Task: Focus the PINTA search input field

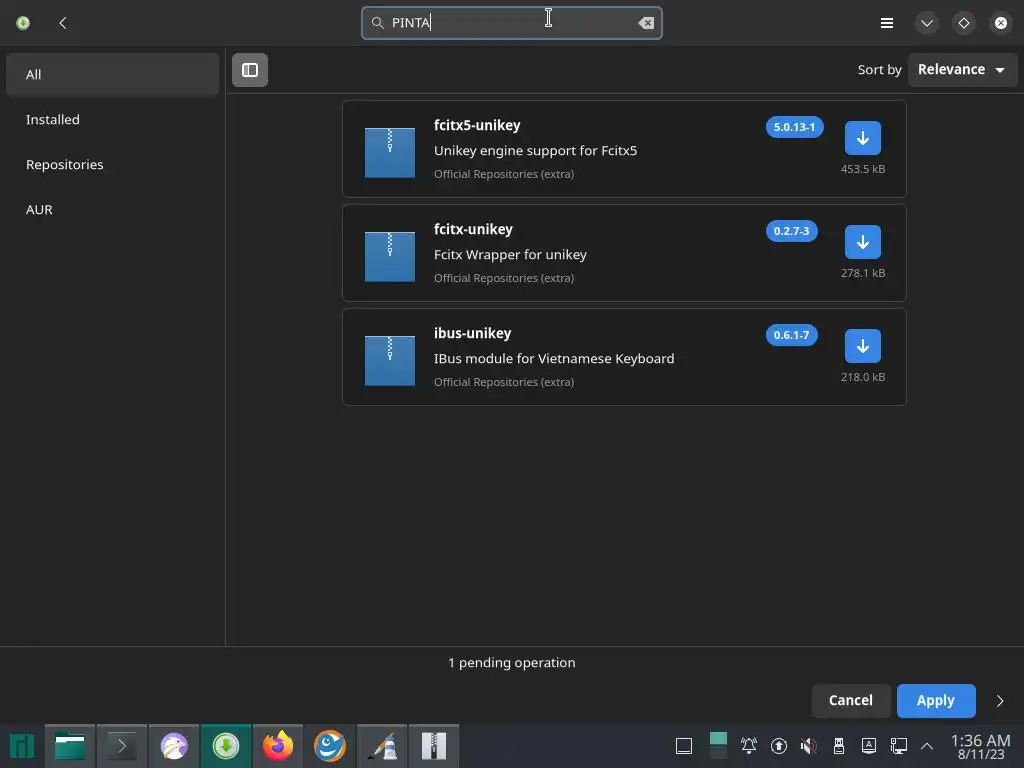Action: point(511,23)
